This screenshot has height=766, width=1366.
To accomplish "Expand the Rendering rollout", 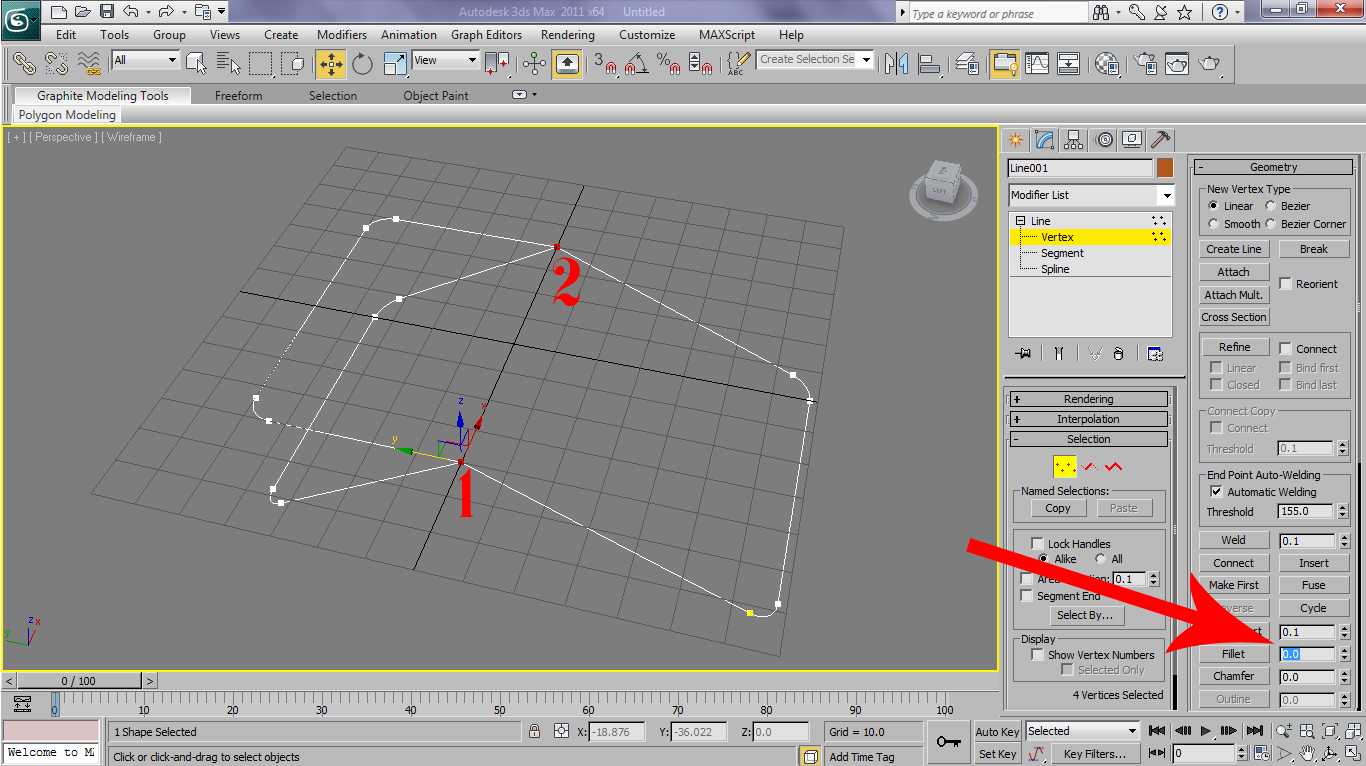I will [1088, 399].
